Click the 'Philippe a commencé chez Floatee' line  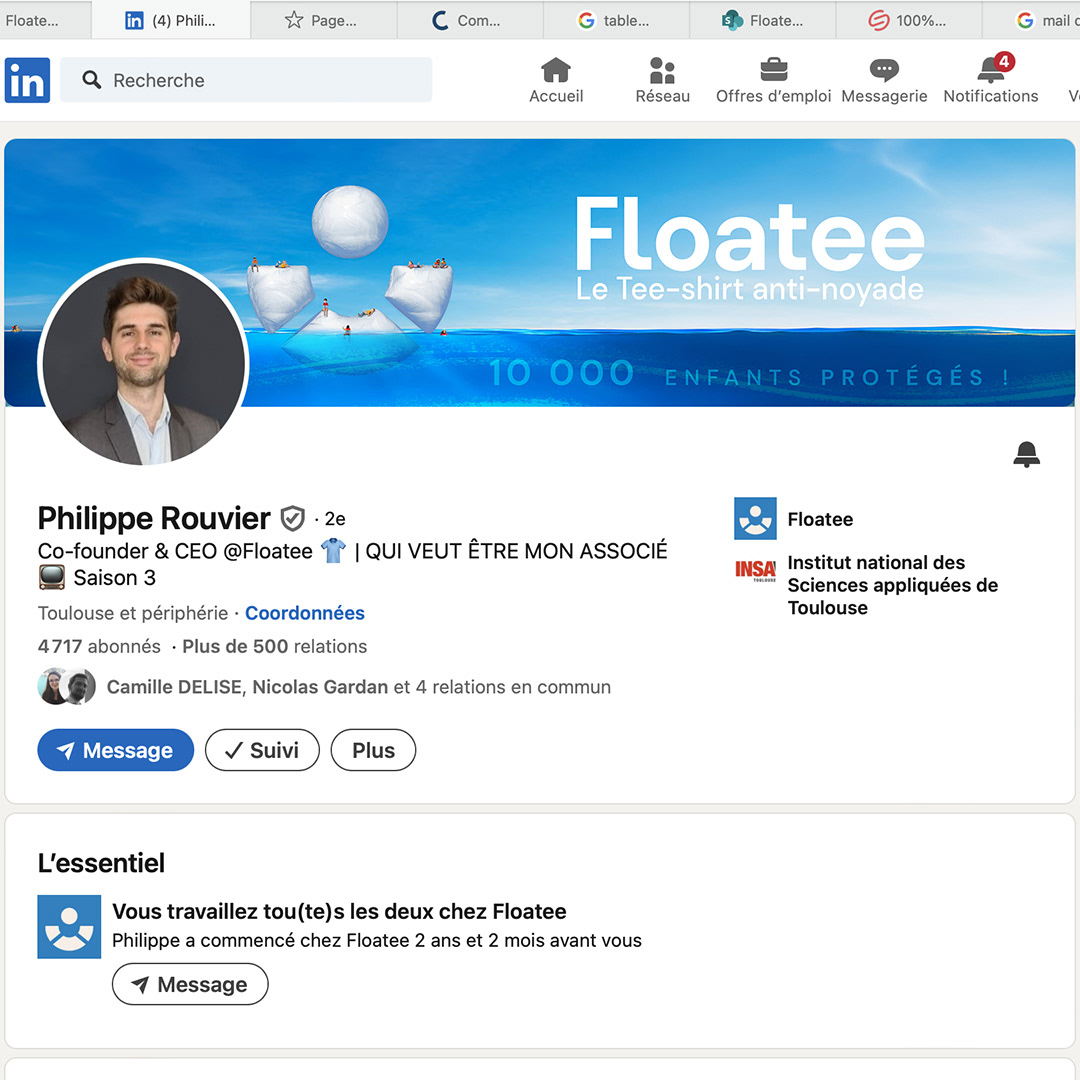(x=377, y=940)
